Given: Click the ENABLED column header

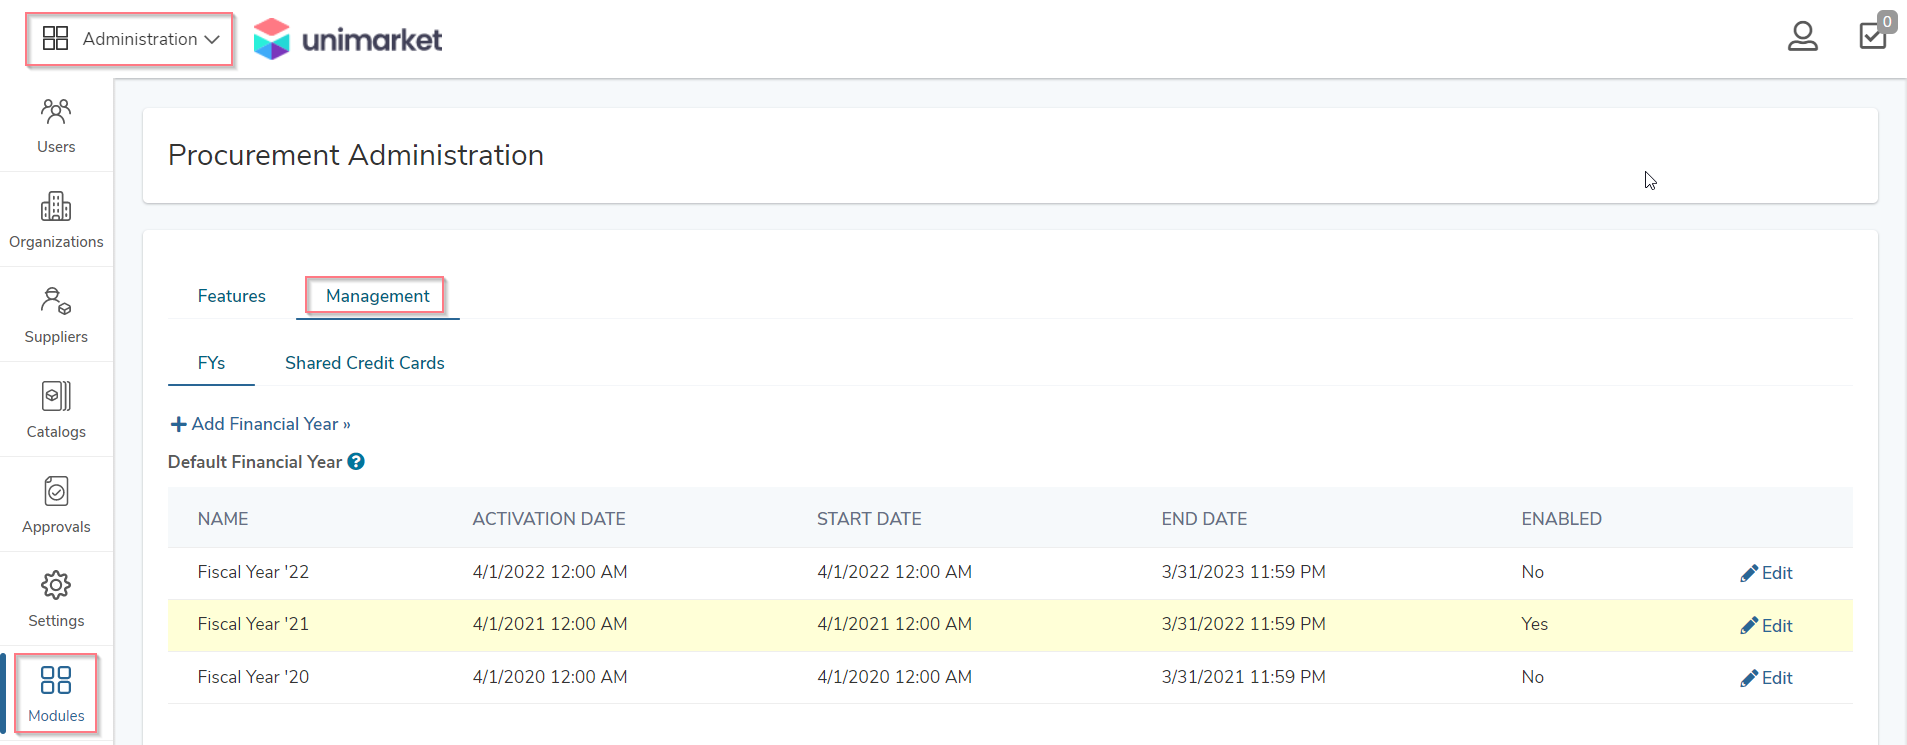Looking at the screenshot, I should pyautogui.click(x=1561, y=519).
